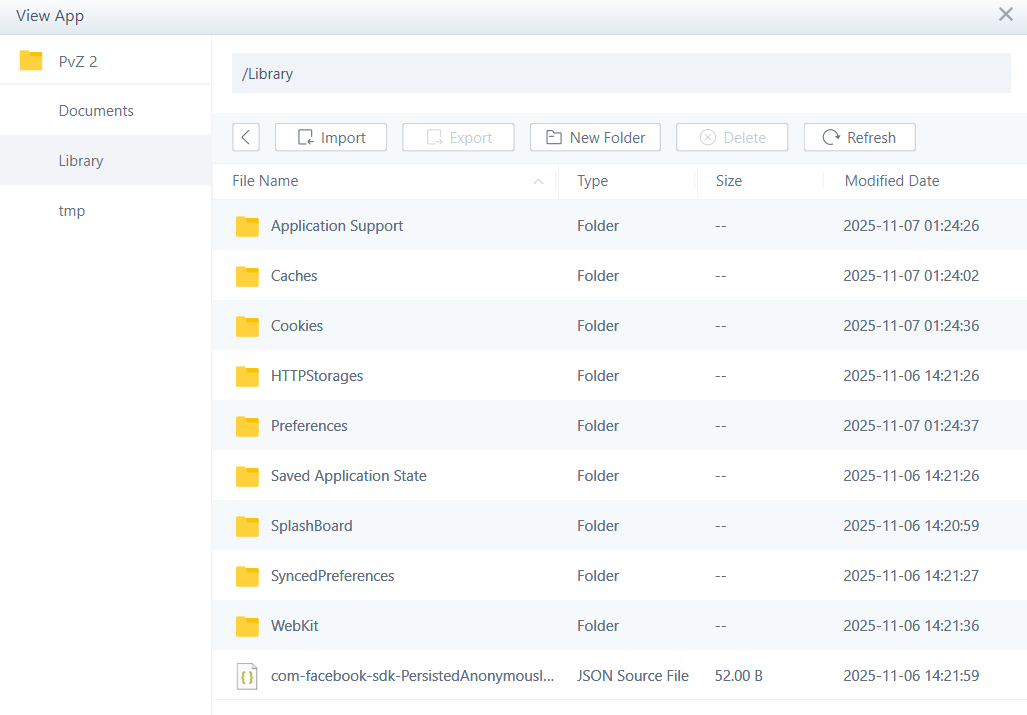Click the date 2025-11-06 14:21:27
Image resolution: width=1027 pixels, height=715 pixels.
(911, 576)
